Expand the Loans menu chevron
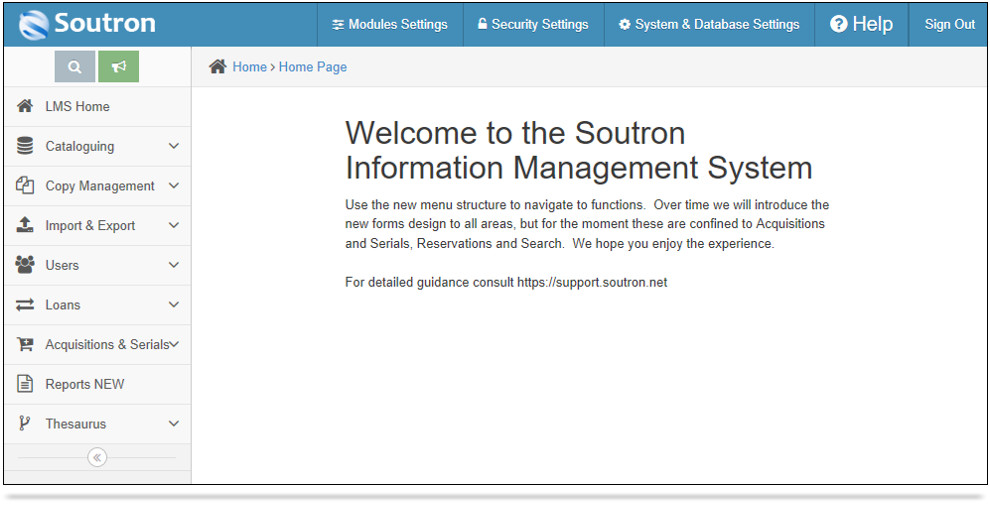 coord(174,304)
